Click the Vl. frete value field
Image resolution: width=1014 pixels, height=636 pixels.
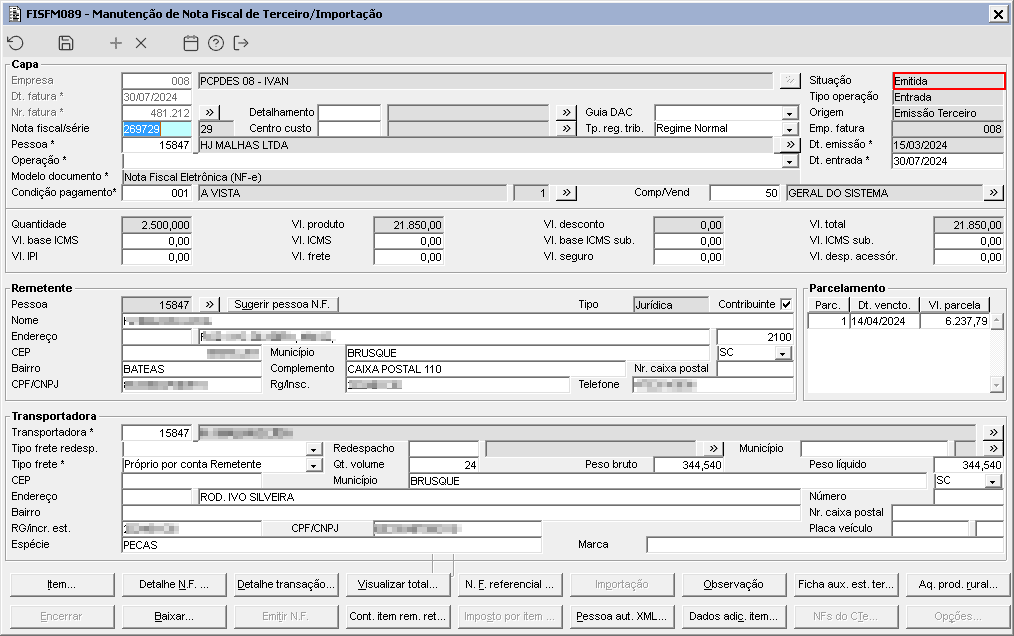(x=409, y=257)
